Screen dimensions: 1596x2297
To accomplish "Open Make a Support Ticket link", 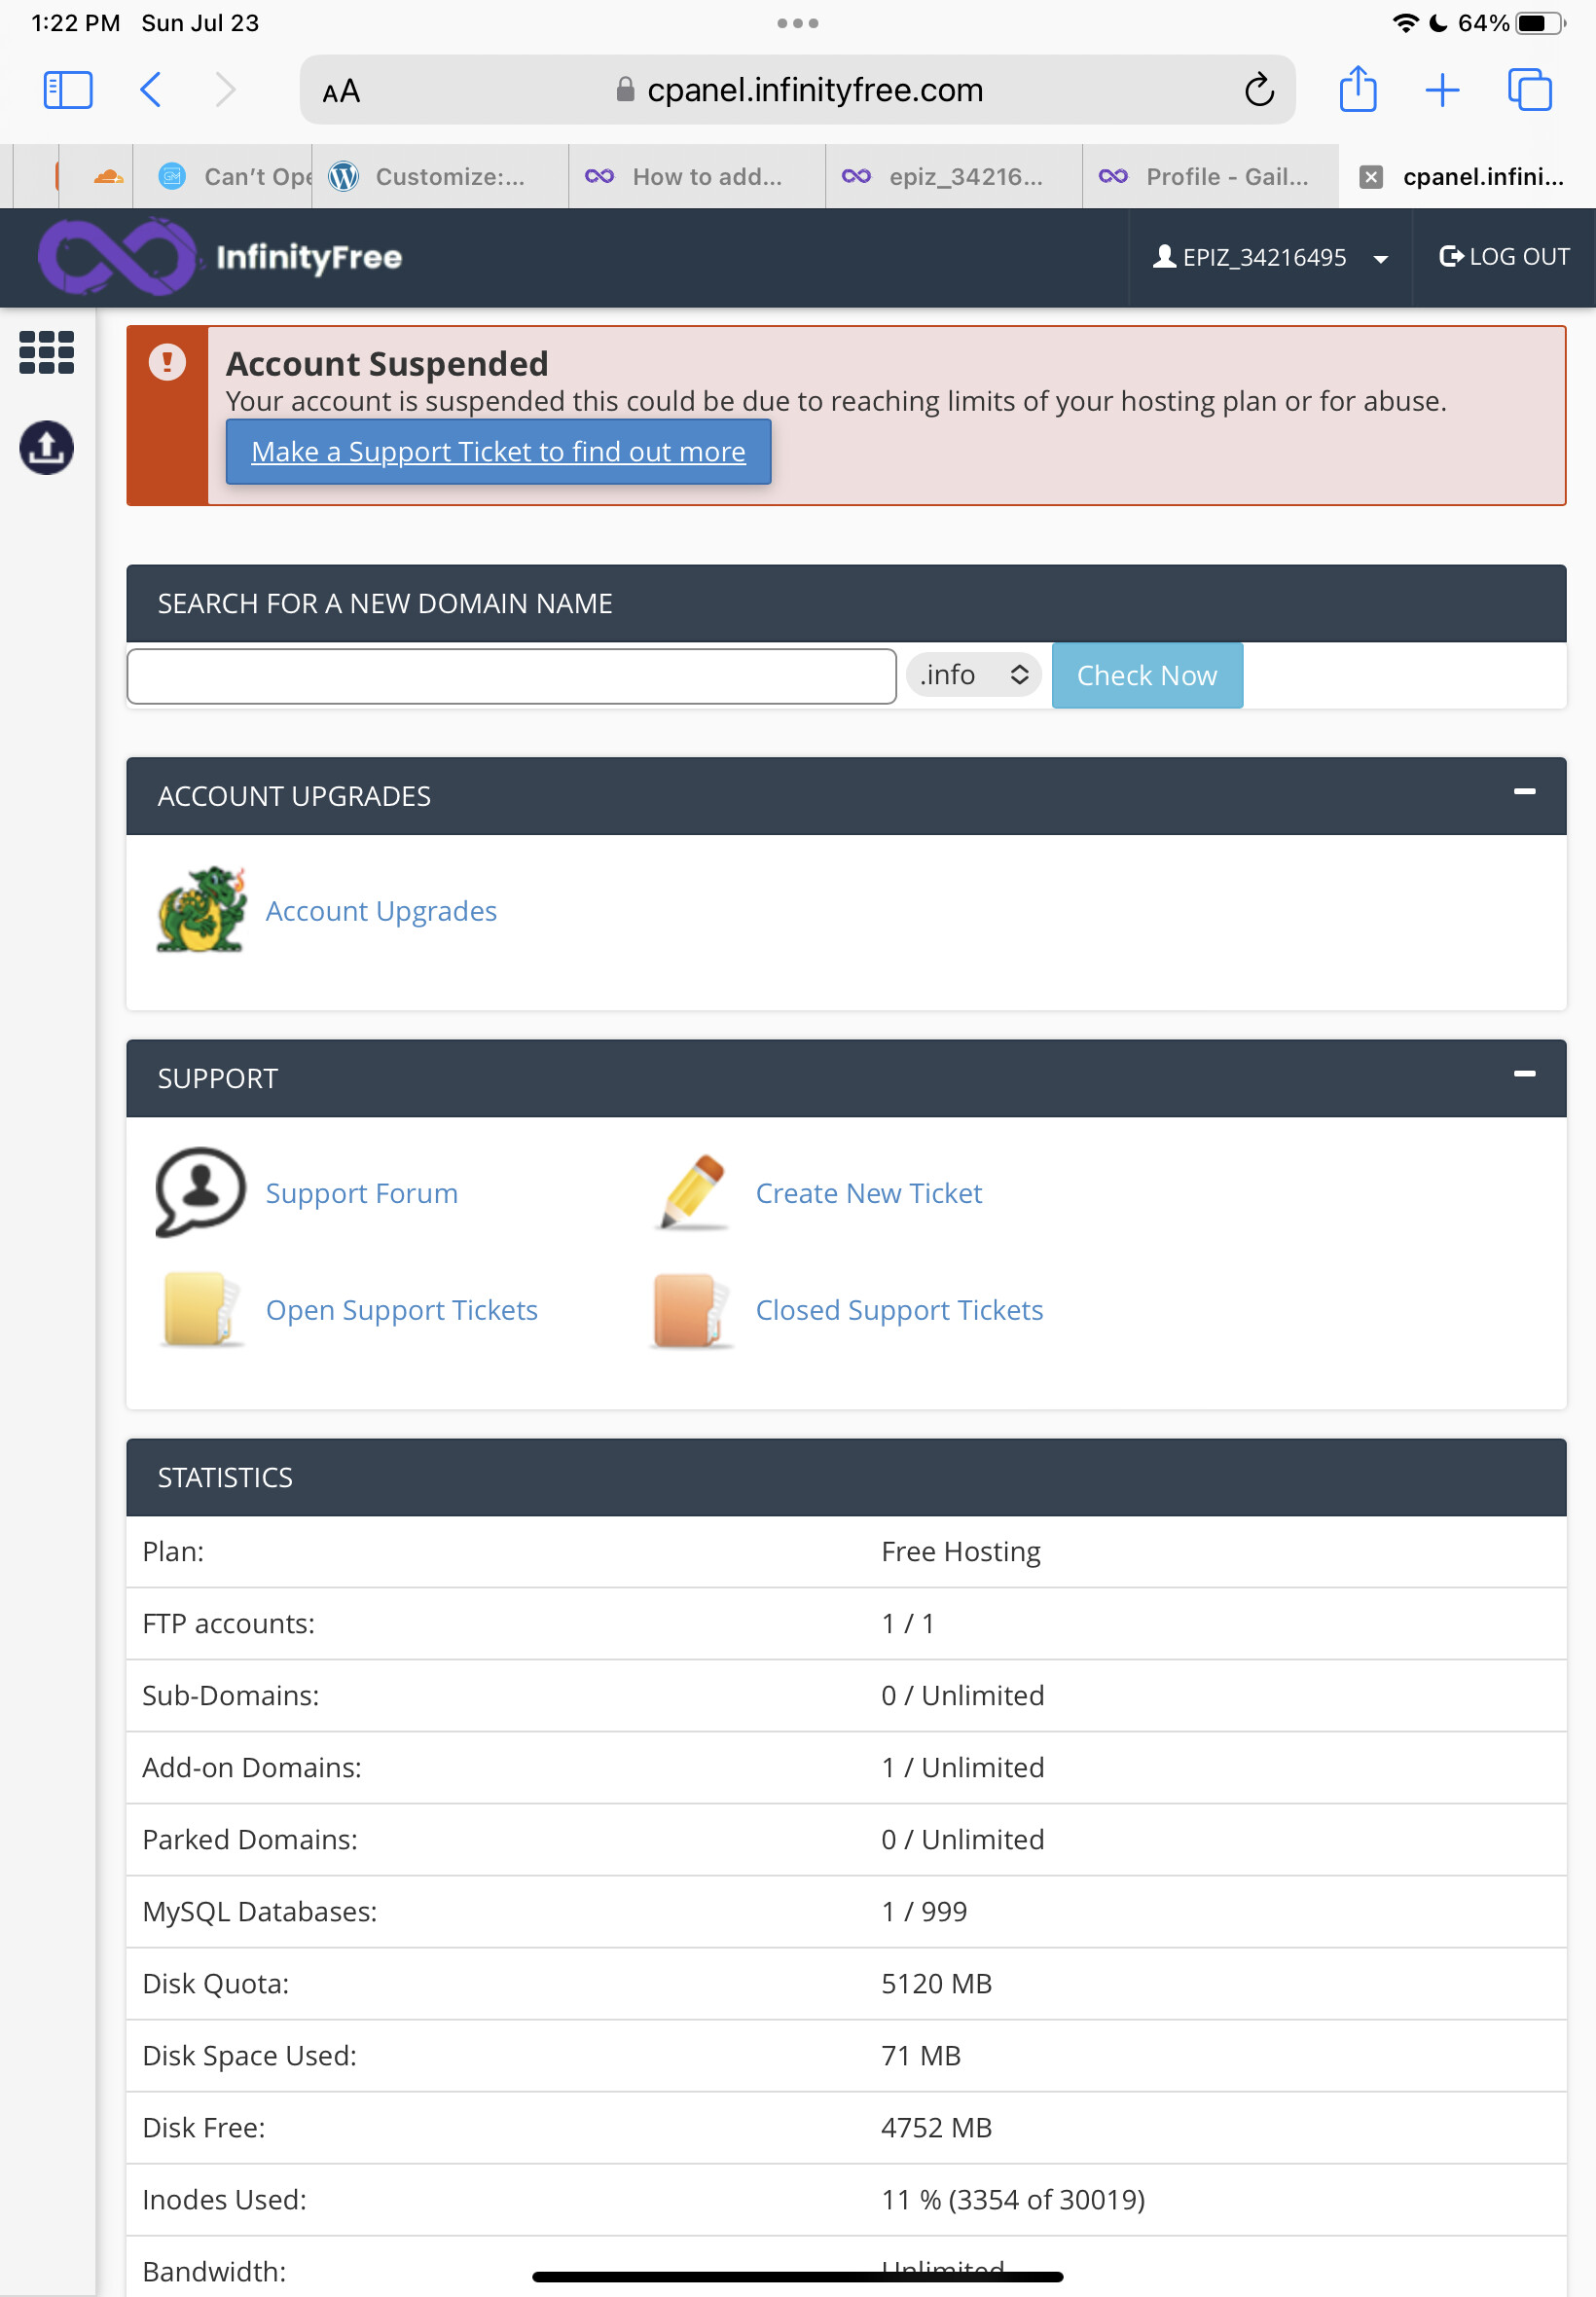I will coord(498,452).
